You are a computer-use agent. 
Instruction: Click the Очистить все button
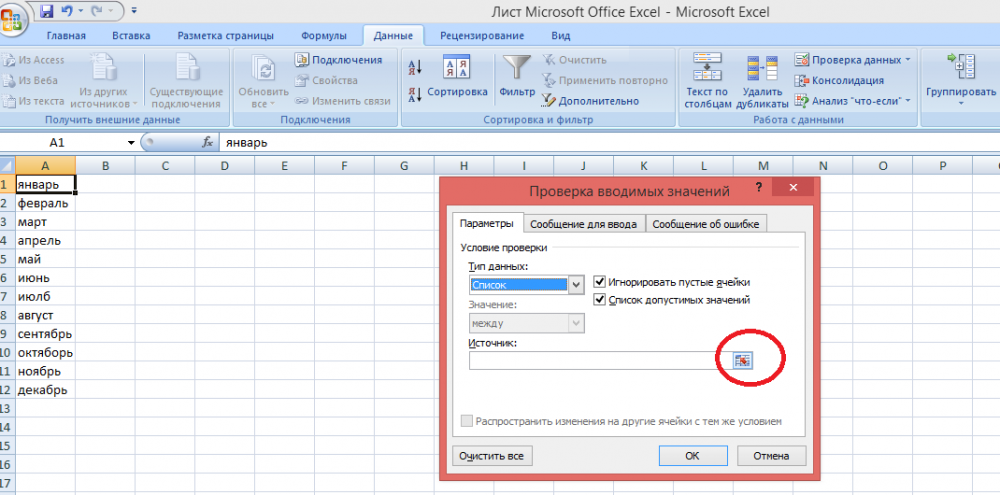[491, 455]
